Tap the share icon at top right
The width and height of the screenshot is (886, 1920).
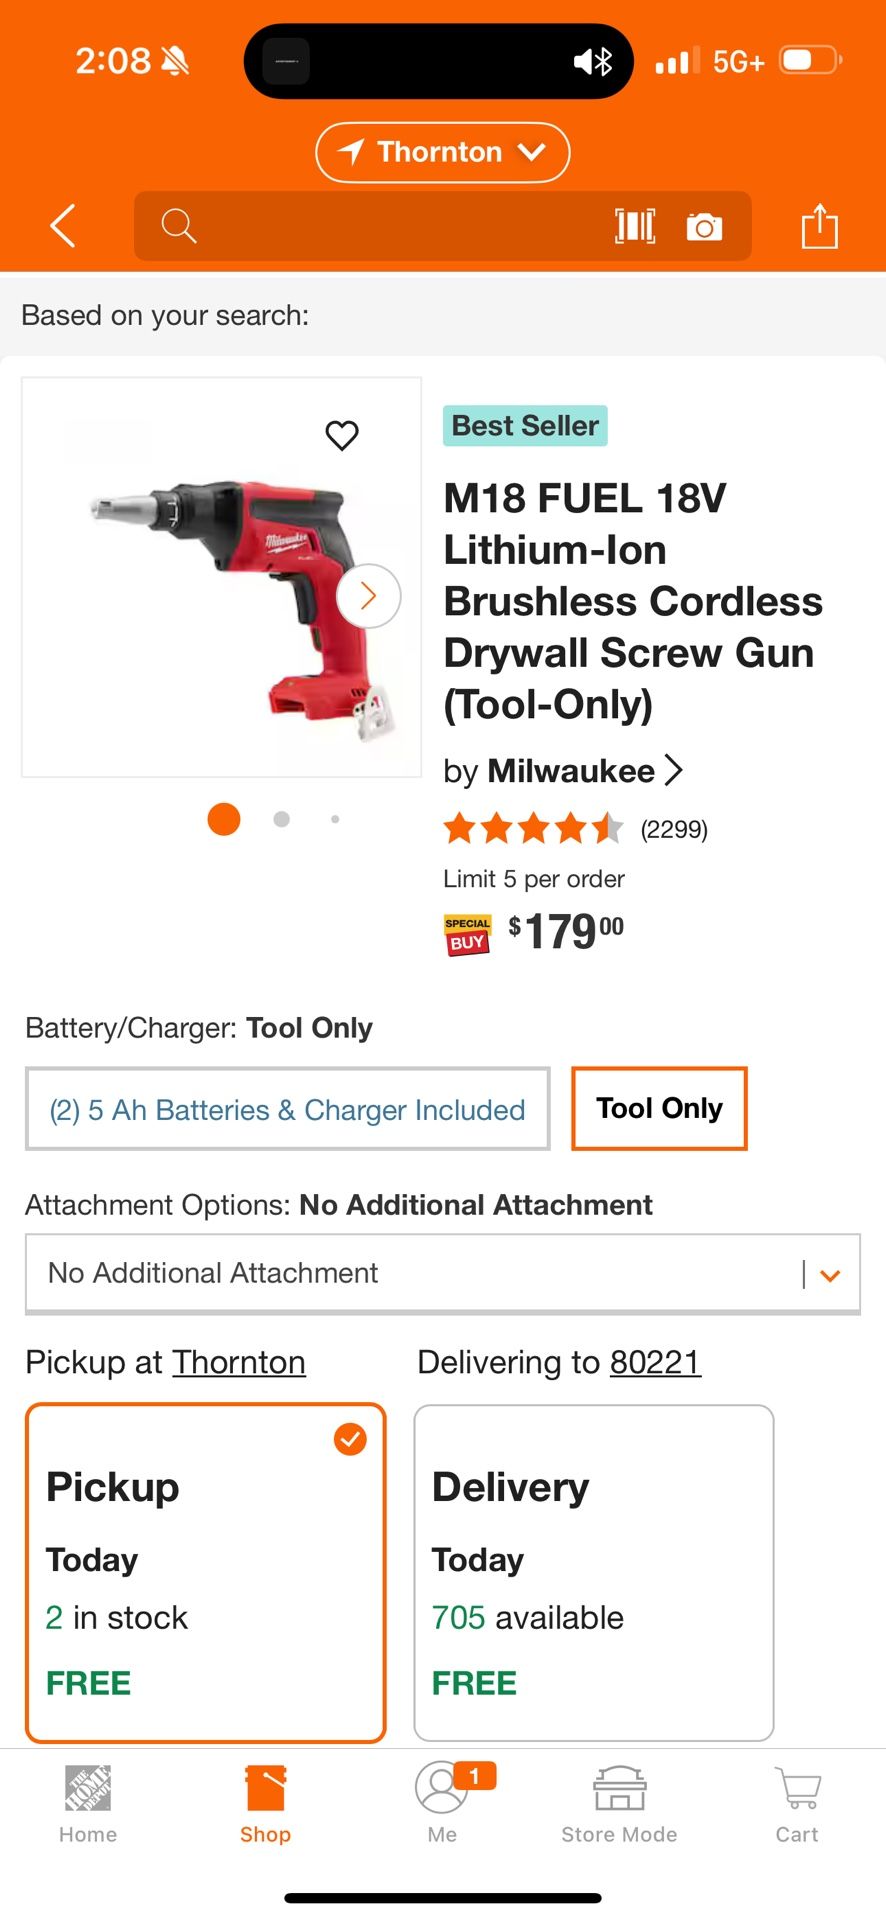pyautogui.click(x=819, y=226)
